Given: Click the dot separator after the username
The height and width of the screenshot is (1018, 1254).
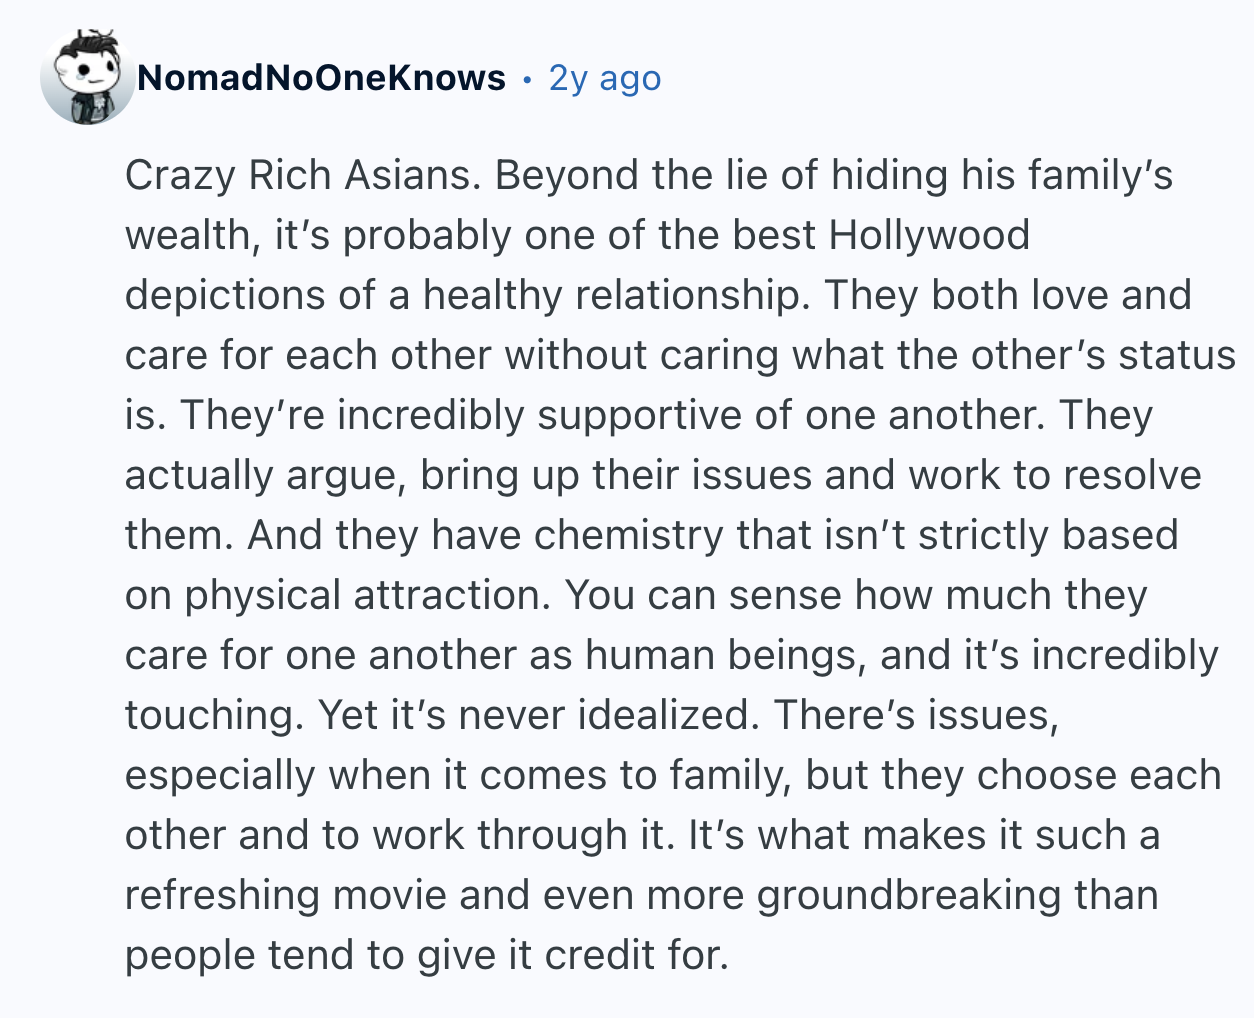Looking at the screenshot, I should [527, 78].
